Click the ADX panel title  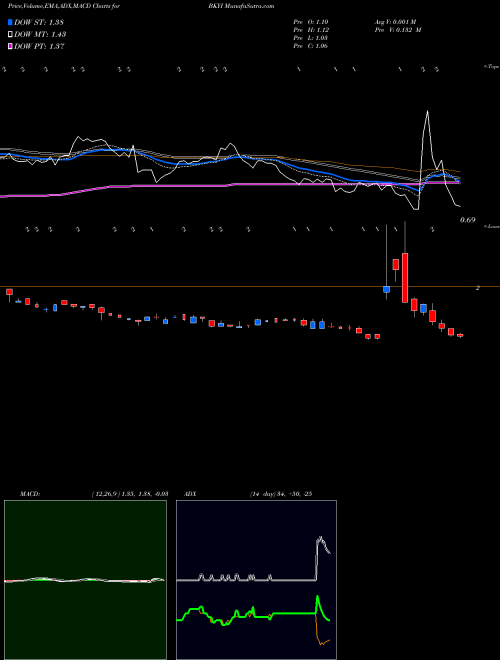pyautogui.click(x=191, y=494)
